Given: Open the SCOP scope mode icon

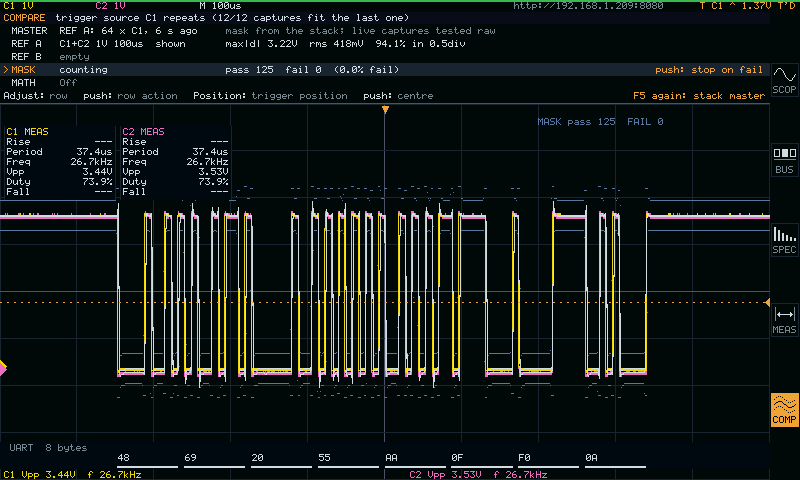Looking at the screenshot, I should tap(784, 81).
